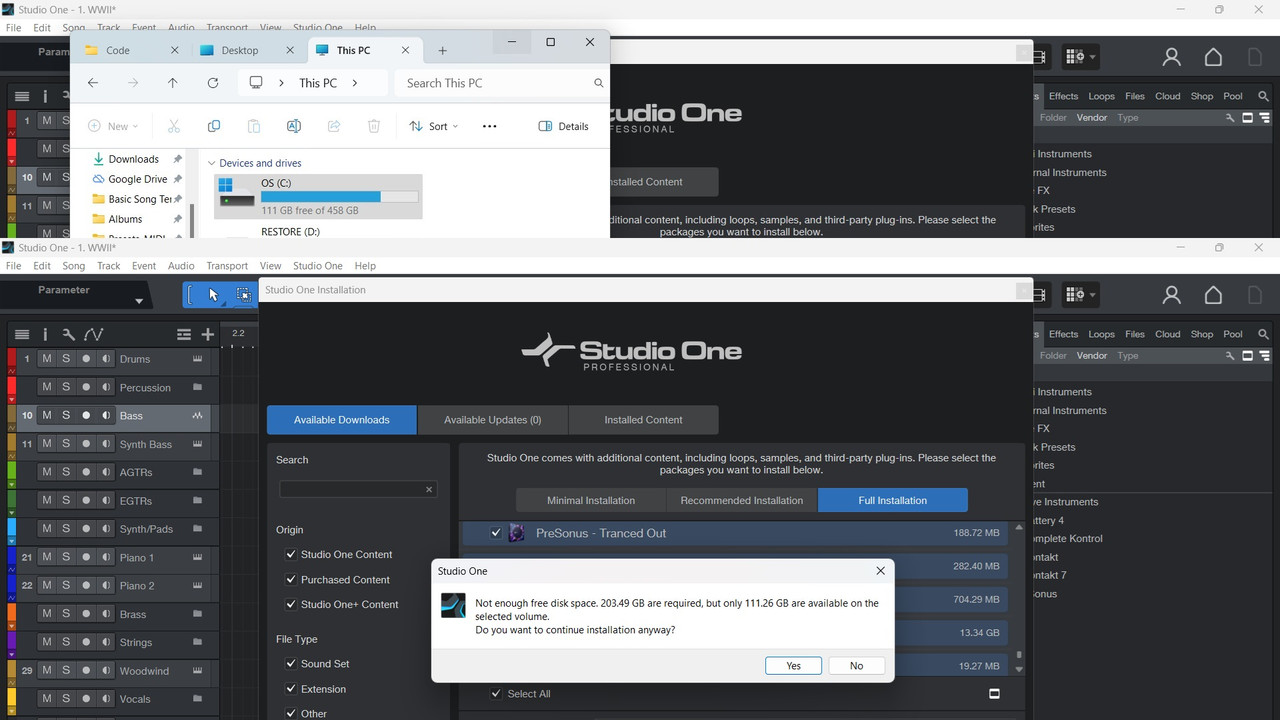The width and height of the screenshot is (1280, 720).
Task: Add a new File Explorer tab
Action: point(442,50)
